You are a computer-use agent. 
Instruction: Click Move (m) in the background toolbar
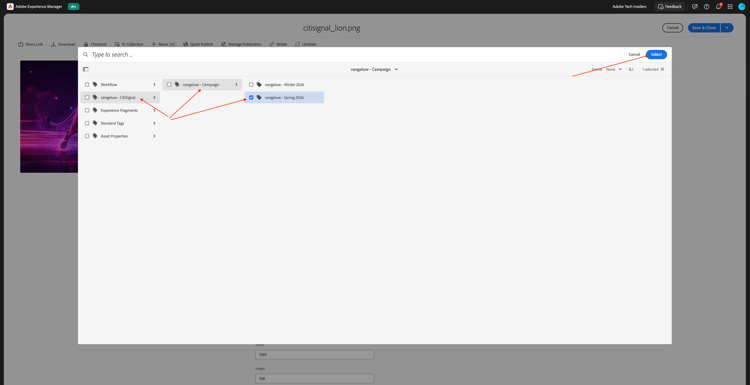(163, 44)
